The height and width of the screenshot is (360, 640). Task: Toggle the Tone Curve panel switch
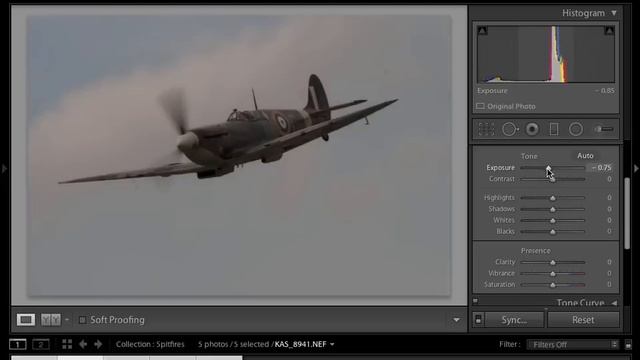476,301
